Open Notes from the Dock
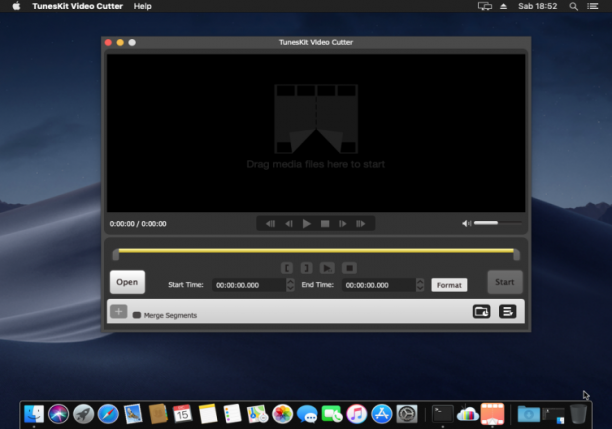 coord(208,414)
